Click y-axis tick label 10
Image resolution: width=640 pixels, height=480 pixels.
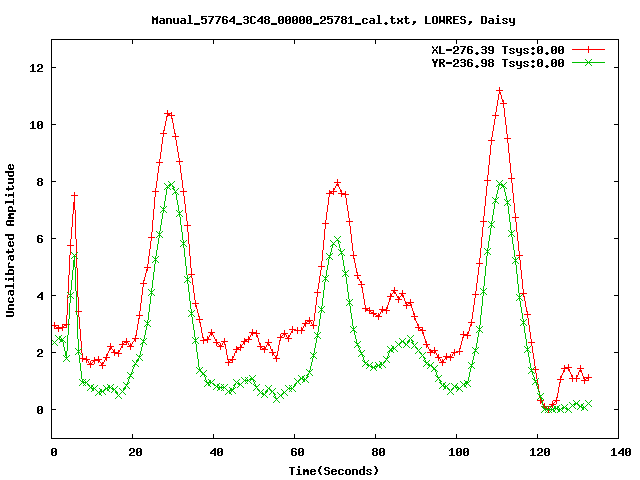[36, 125]
